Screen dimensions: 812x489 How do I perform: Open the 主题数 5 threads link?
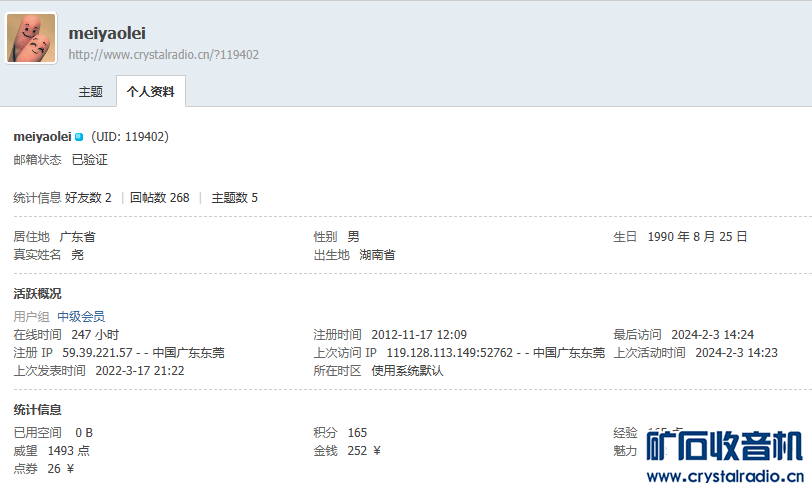[x=234, y=198]
